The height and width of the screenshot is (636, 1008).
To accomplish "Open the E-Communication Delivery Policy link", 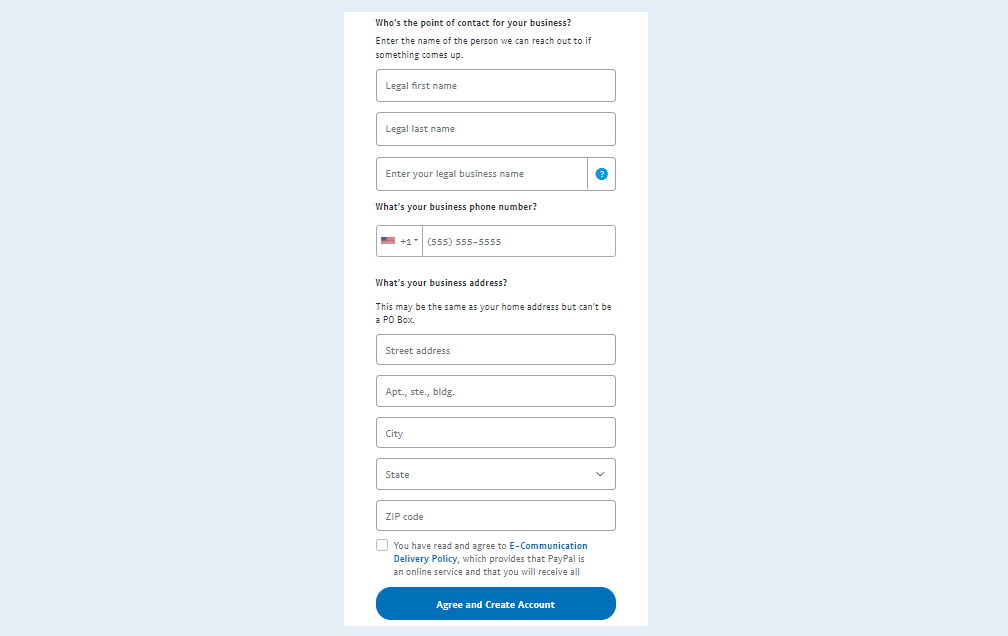I will tap(490, 552).
